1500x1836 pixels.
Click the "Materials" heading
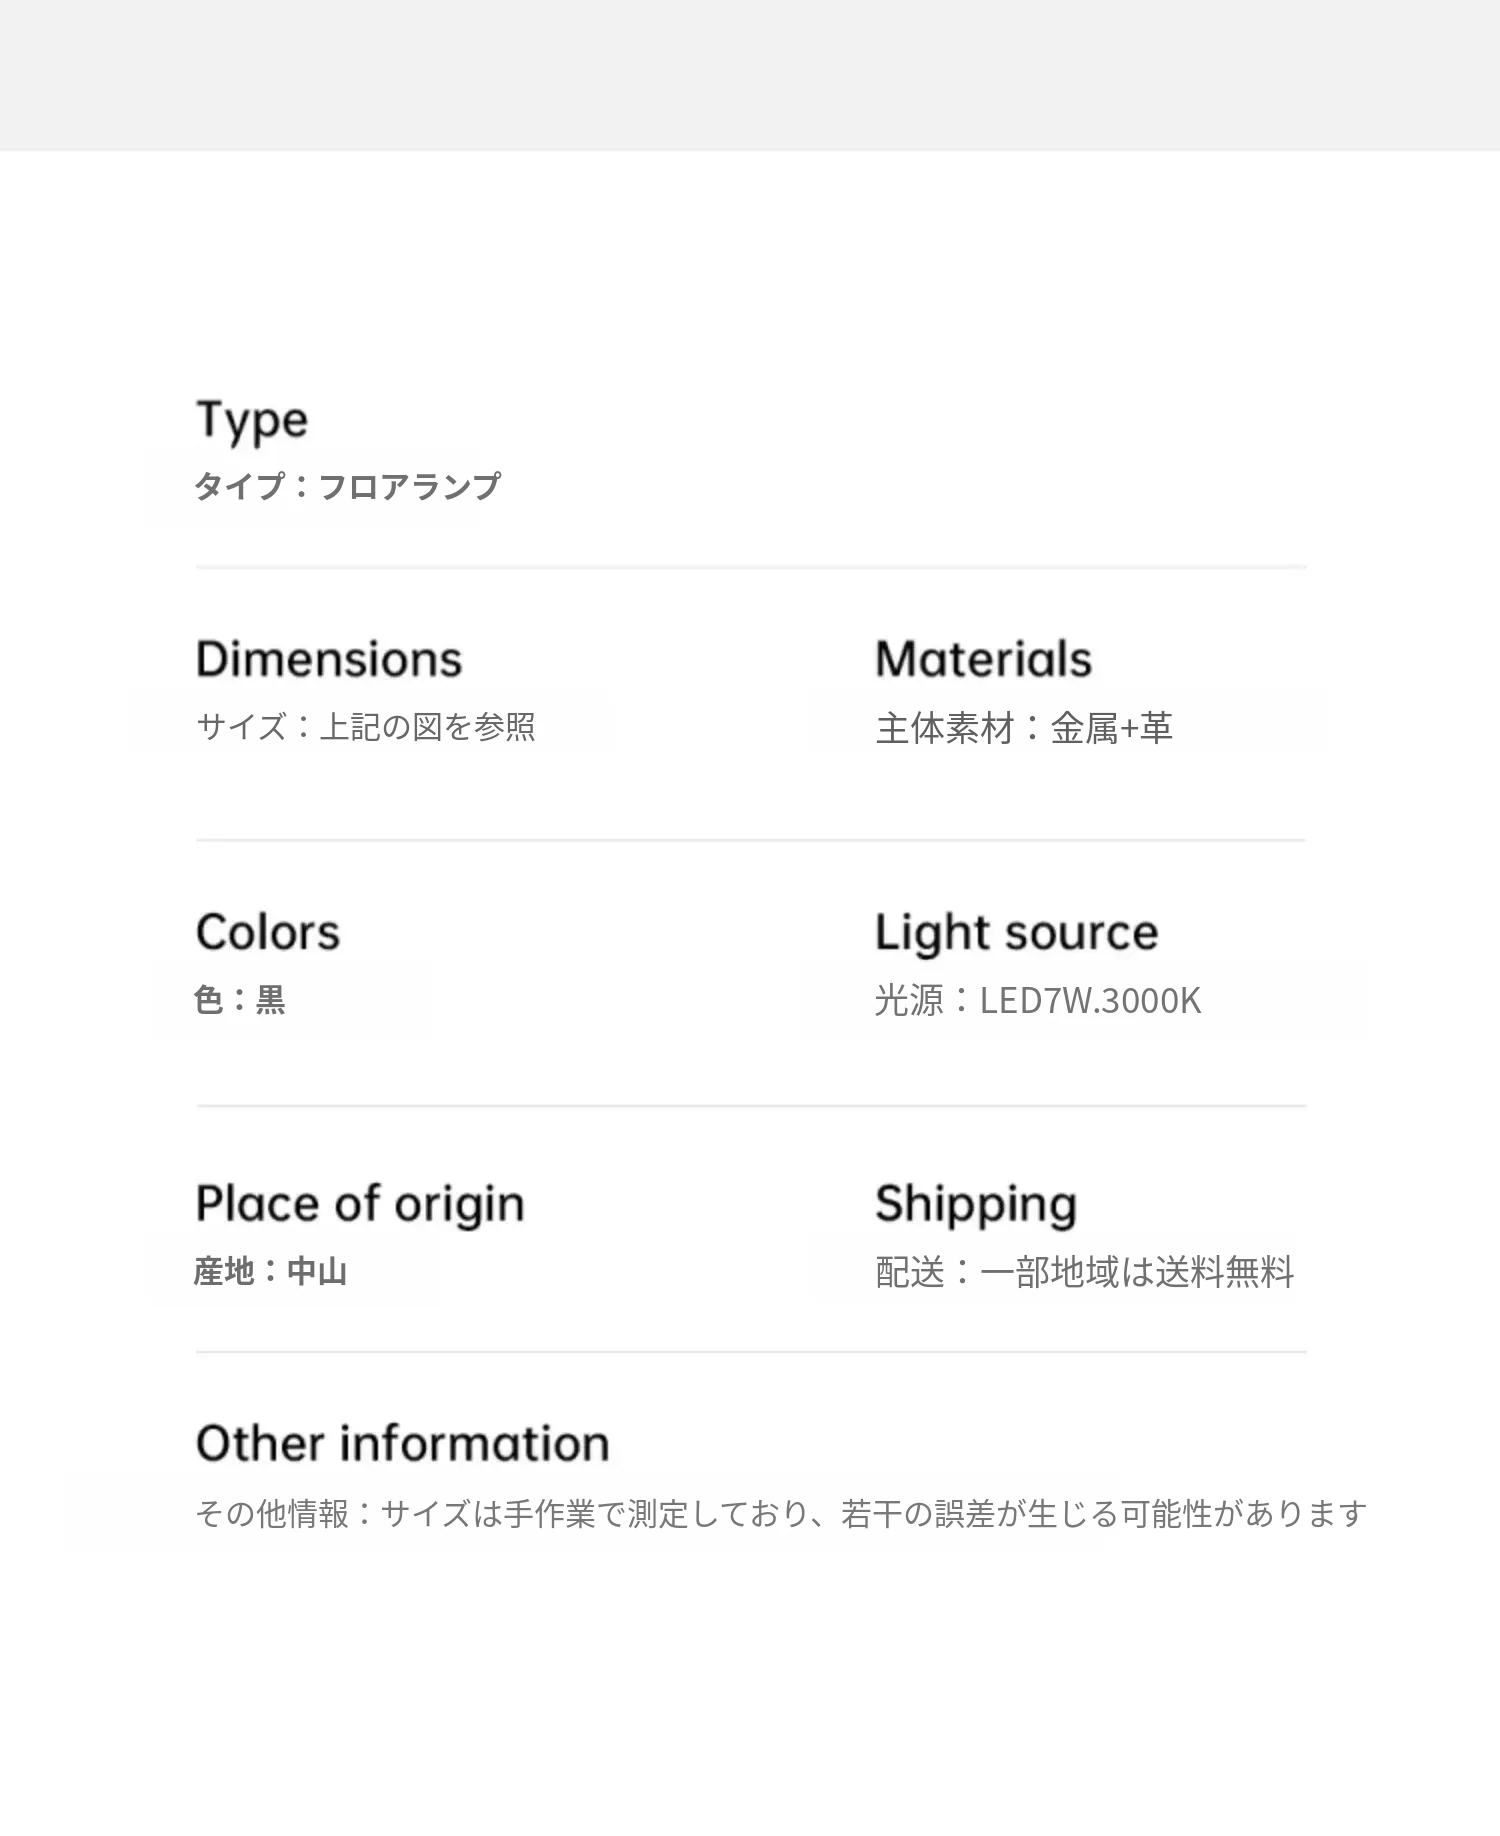coord(983,660)
